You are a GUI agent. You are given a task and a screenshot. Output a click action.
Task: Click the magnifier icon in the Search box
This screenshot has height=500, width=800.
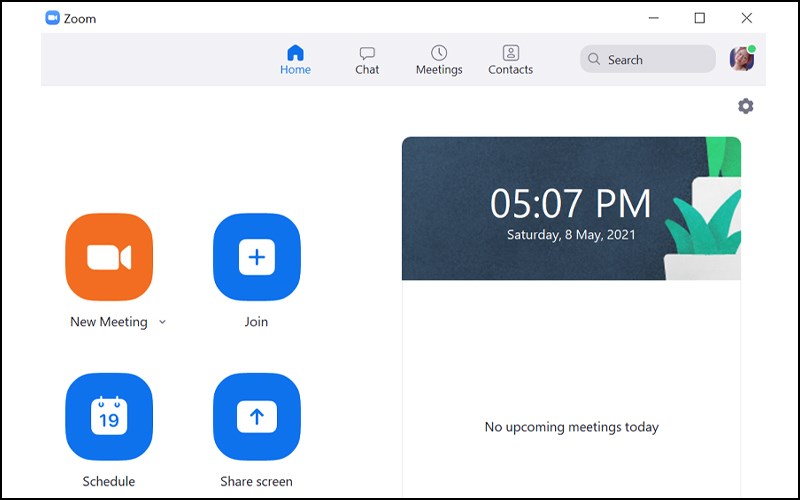[x=595, y=60]
